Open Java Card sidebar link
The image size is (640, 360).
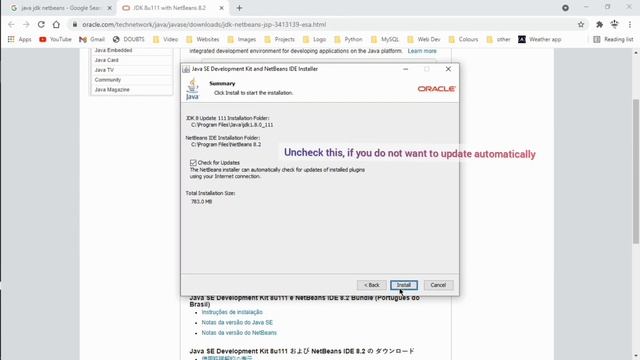(107, 60)
